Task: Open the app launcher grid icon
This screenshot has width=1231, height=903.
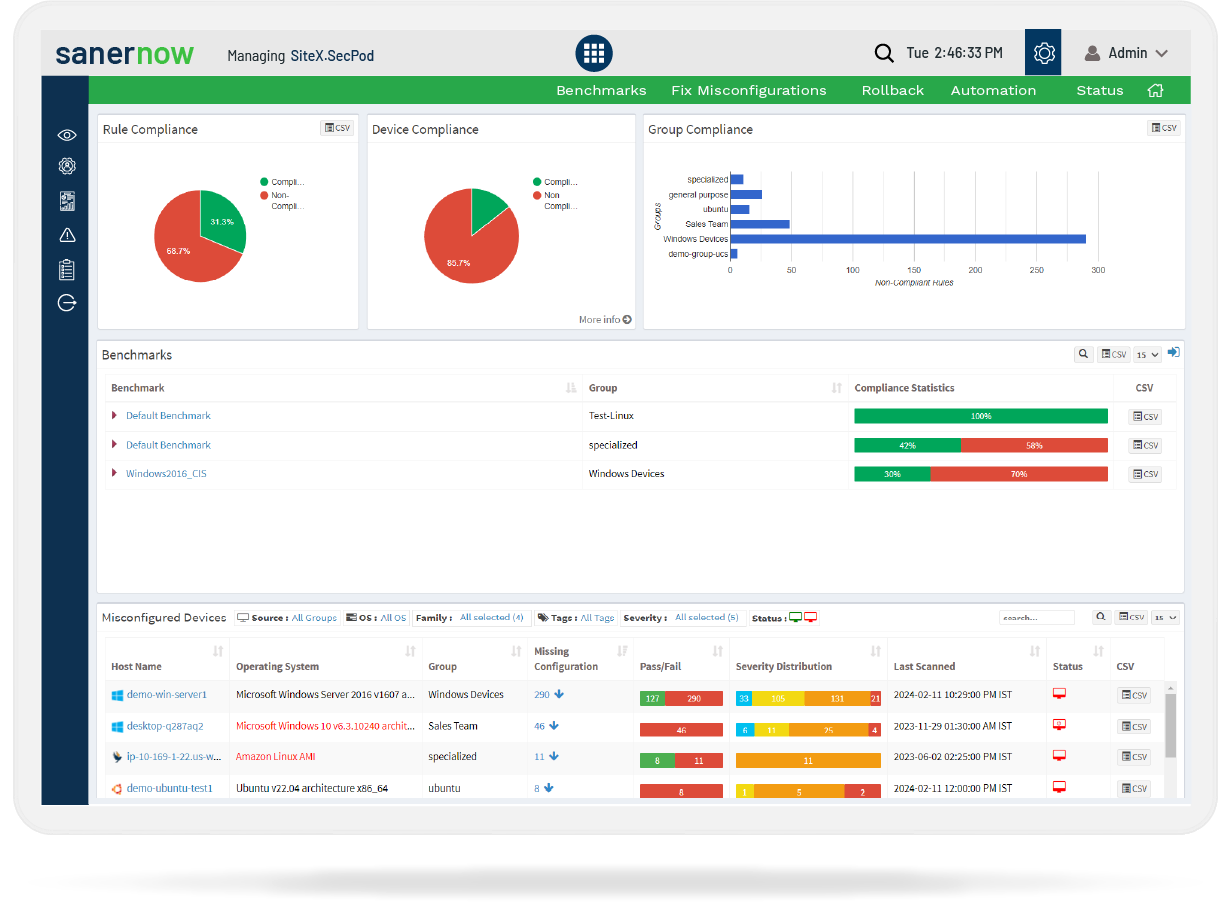Action: [593, 53]
